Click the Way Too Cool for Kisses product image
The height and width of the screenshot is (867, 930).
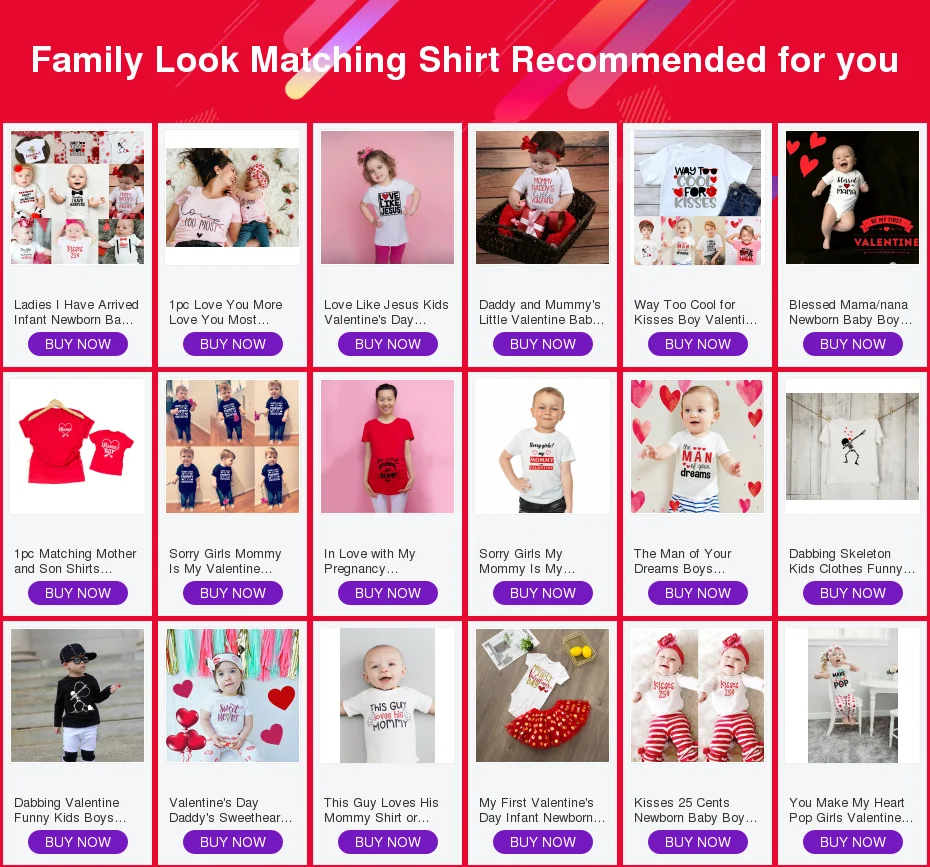tap(698, 197)
